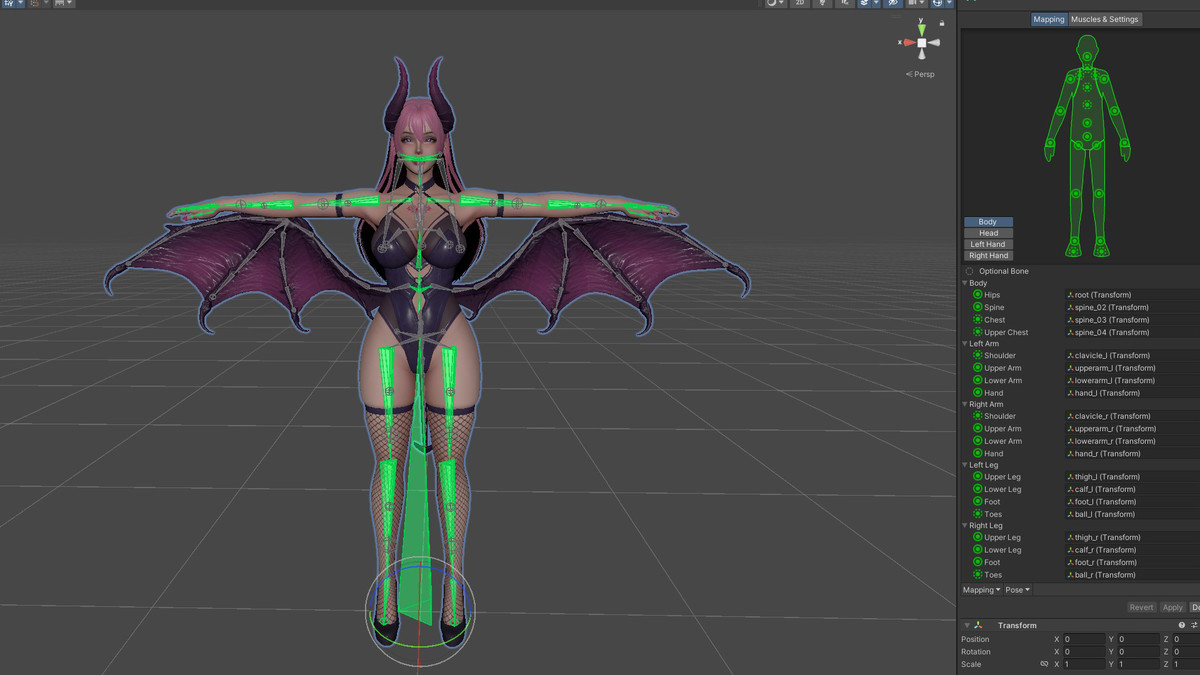Screen dimensions: 1200x675
Task: Switch to Muscles & Settings tab
Action: [x=1104, y=19]
